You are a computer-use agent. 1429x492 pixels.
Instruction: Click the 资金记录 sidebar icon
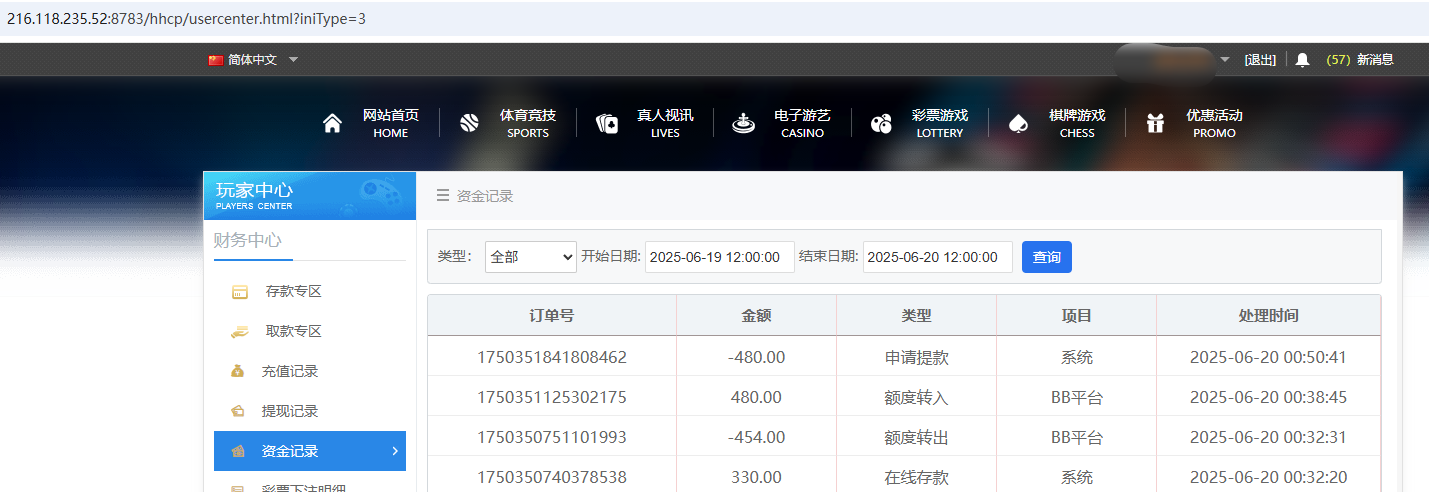click(238, 451)
